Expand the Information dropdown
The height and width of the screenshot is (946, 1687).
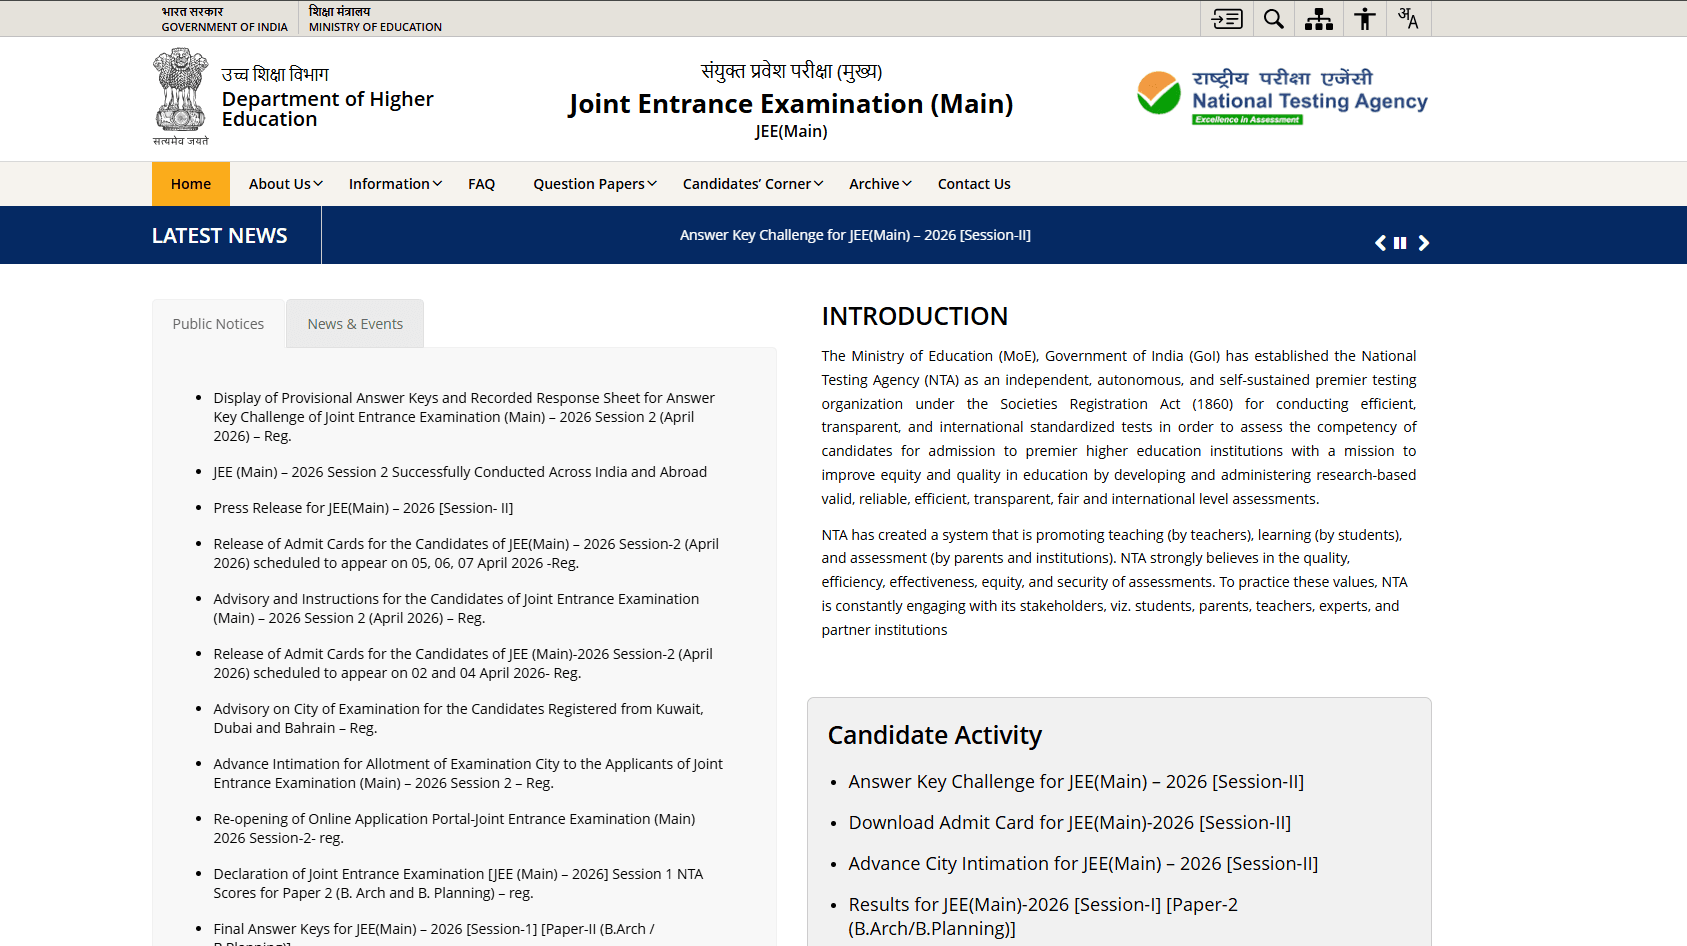pyautogui.click(x=395, y=184)
